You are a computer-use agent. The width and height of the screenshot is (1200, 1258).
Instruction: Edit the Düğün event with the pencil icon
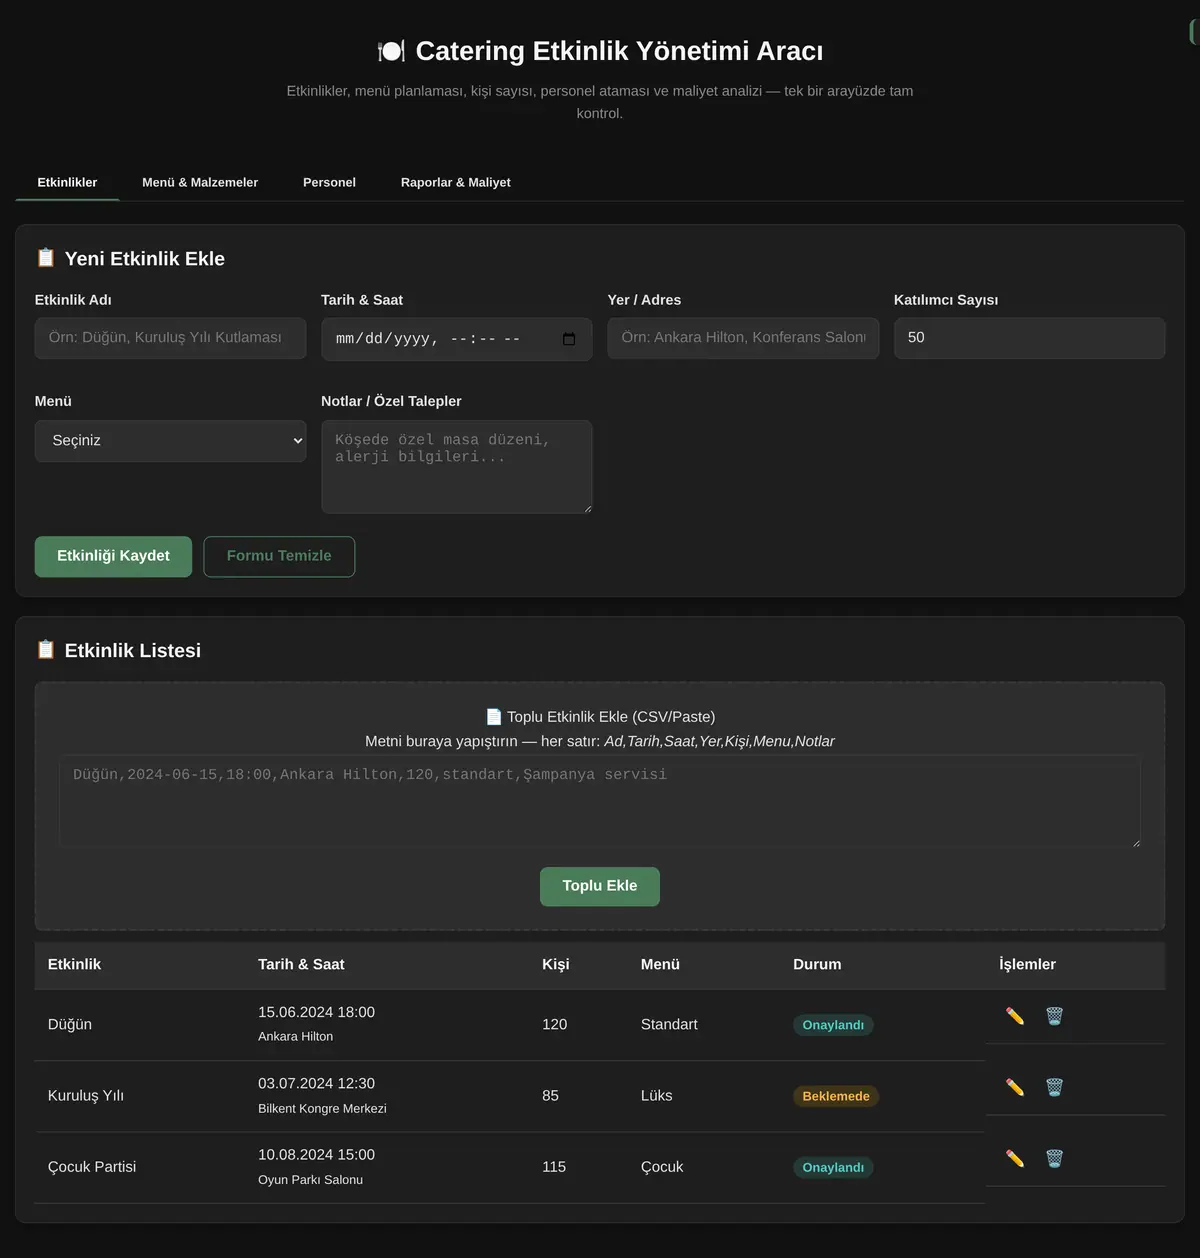click(1015, 1016)
